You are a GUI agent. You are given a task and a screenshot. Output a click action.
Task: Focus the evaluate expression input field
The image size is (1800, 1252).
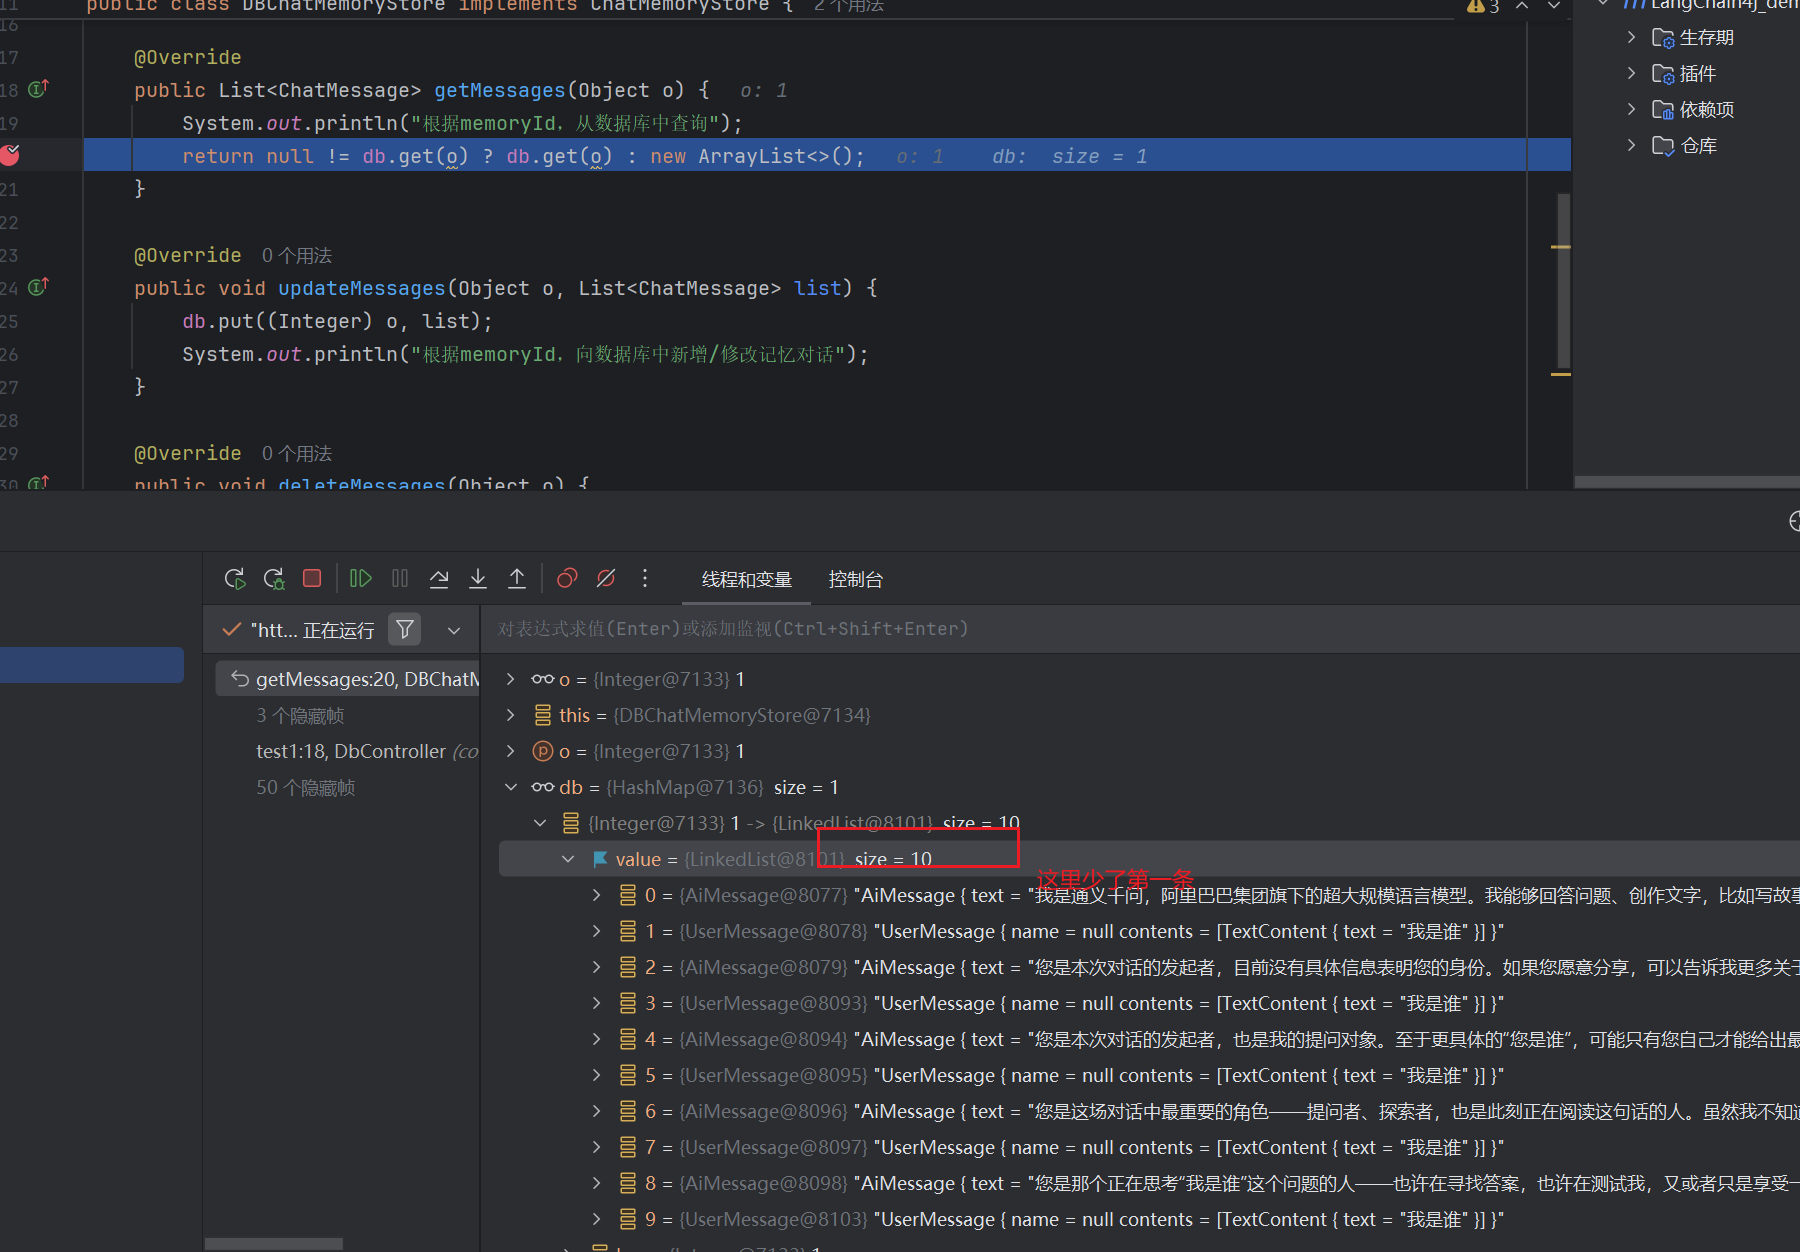(1140, 629)
